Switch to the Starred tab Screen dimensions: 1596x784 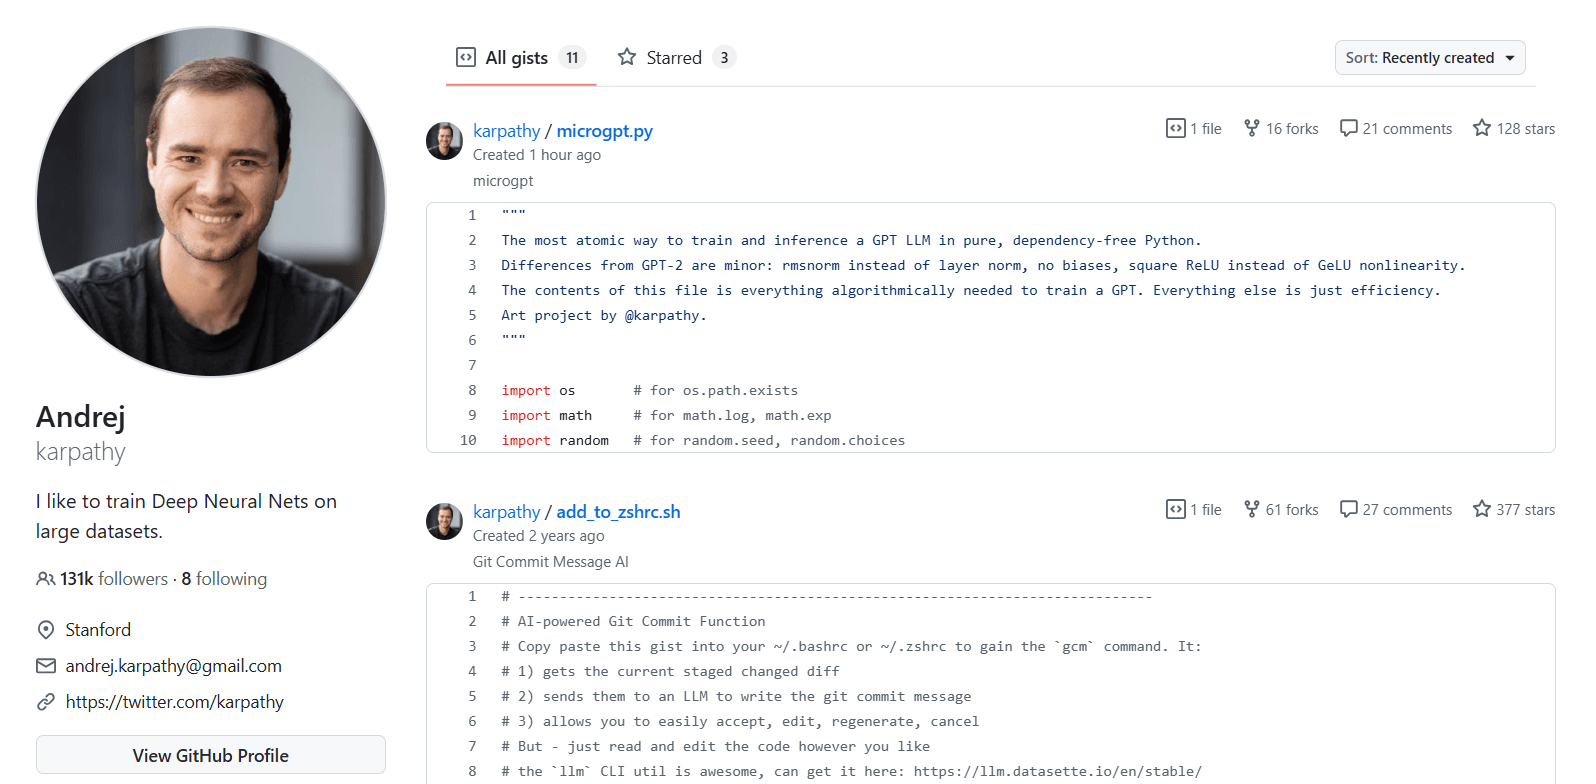pos(675,57)
